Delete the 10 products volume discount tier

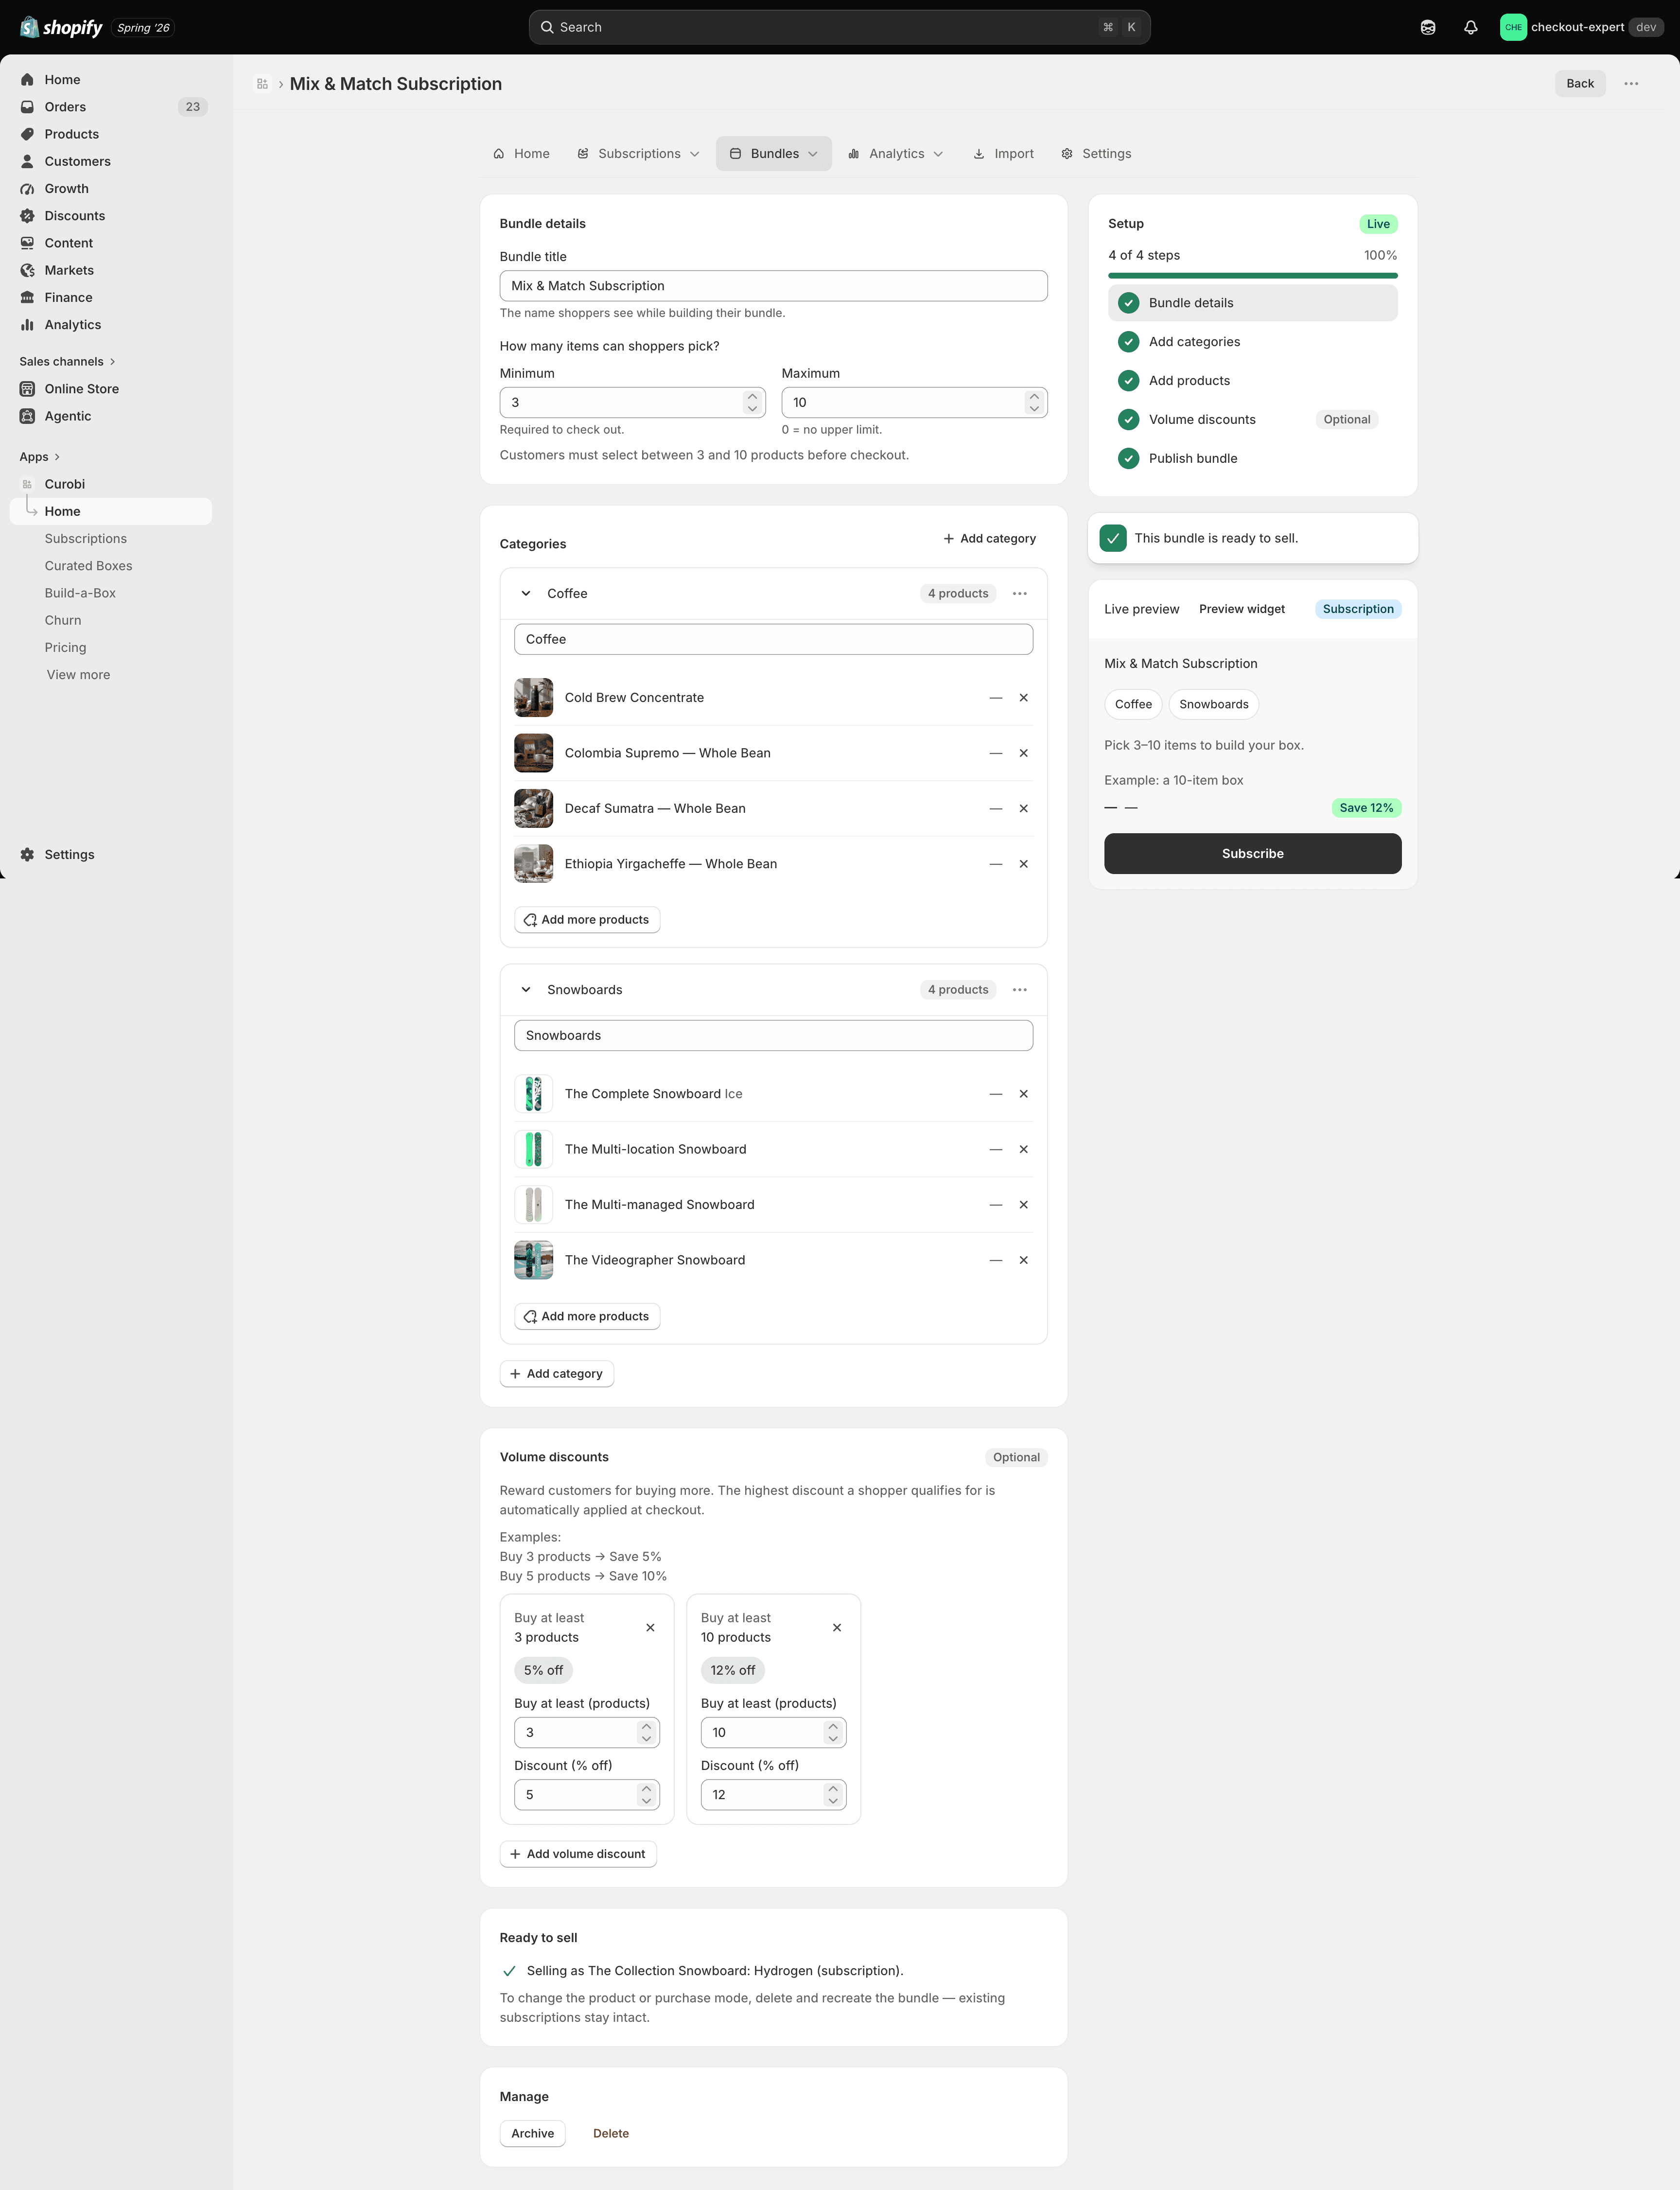coord(837,1628)
